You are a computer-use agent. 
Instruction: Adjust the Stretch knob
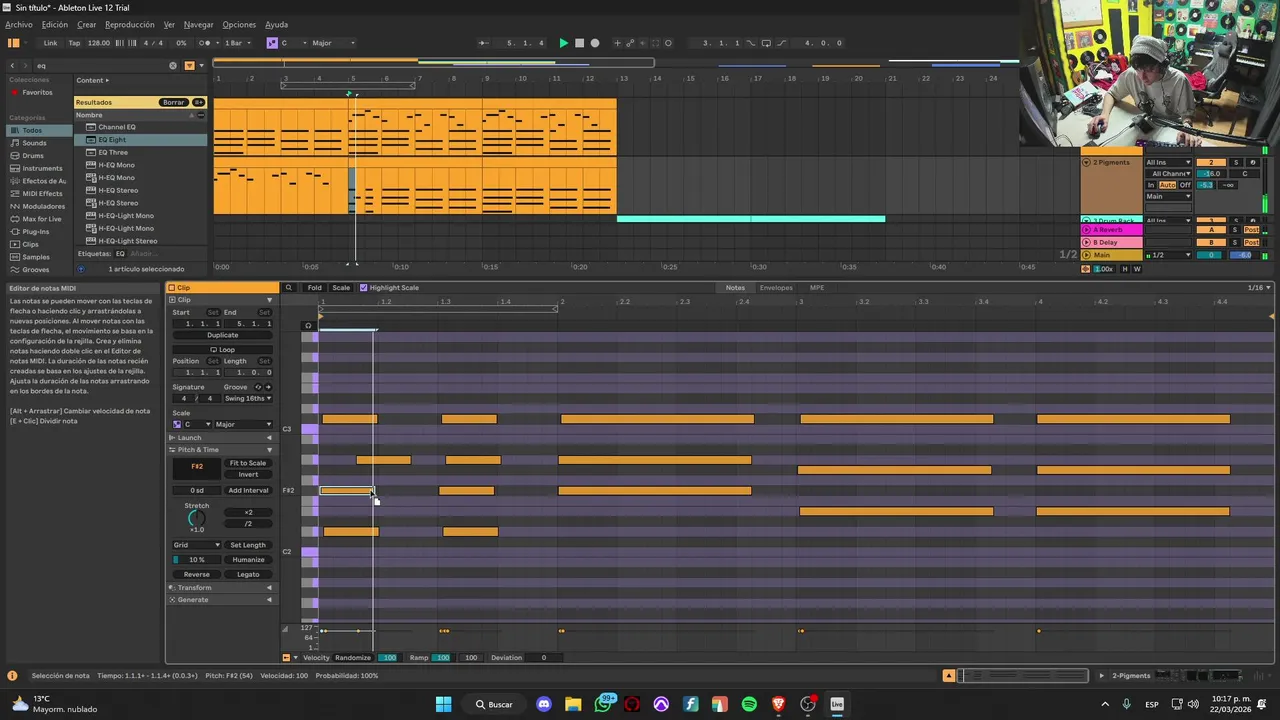pyautogui.click(x=197, y=519)
